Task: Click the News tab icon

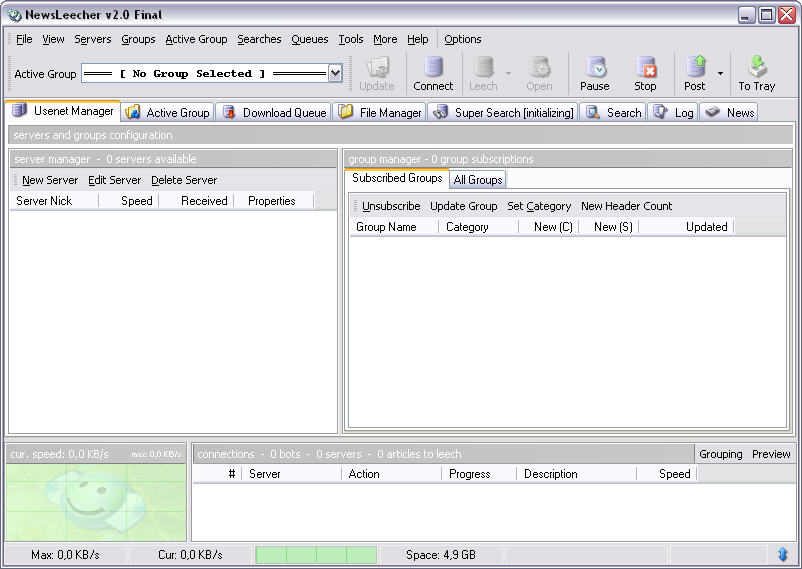Action: click(x=712, y=112)
